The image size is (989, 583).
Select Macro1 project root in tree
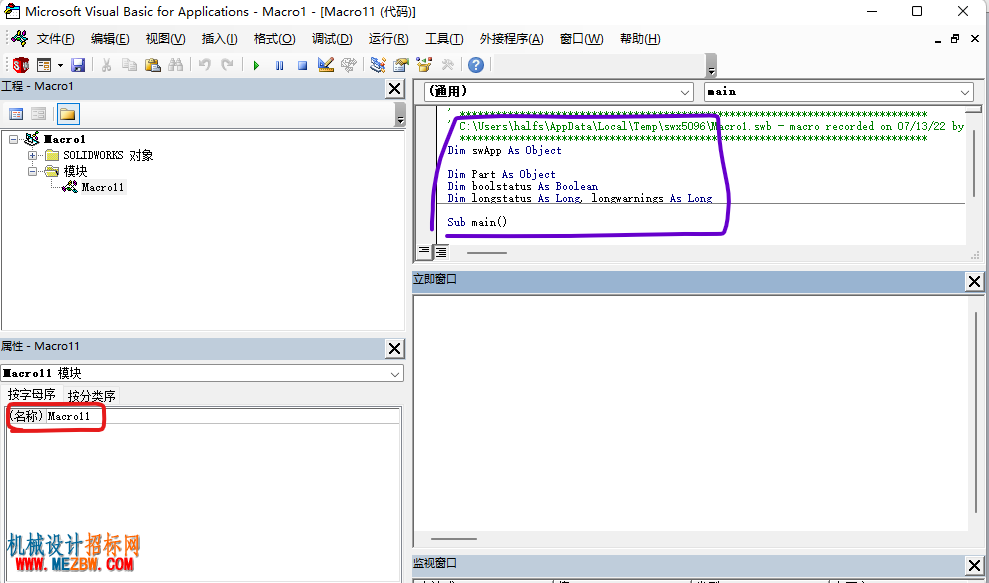[64, 139]
